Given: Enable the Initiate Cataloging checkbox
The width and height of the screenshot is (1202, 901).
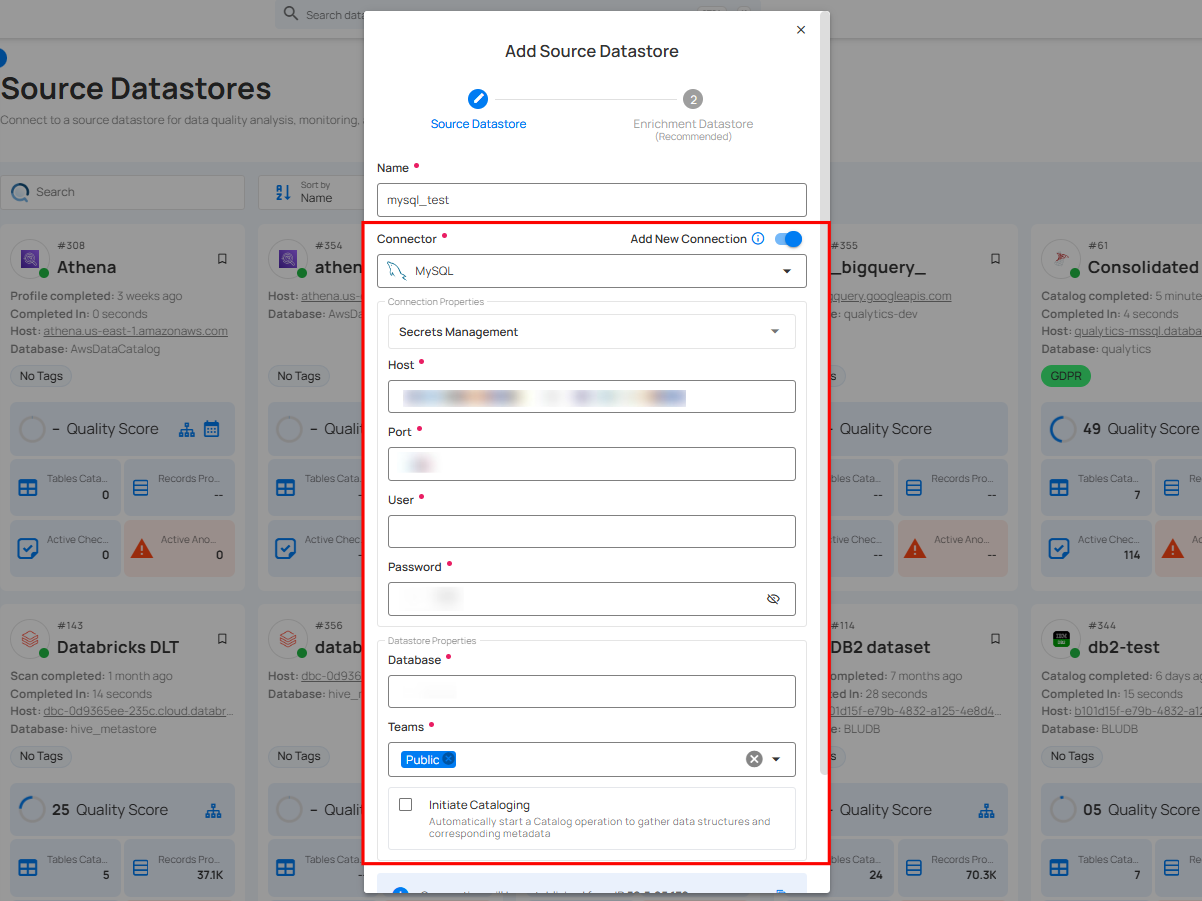Looking at the screenshot, I should coord(405,804).
